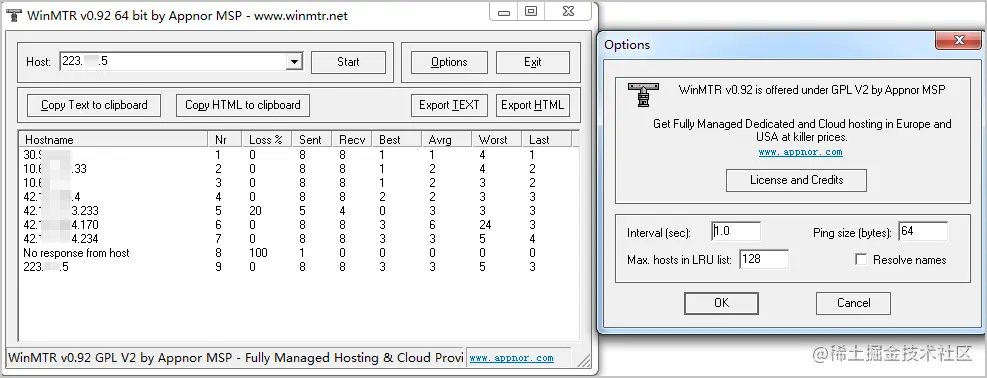
Task: Open www.appnor.com link in status bar
Action: click(x=512, y=358)
